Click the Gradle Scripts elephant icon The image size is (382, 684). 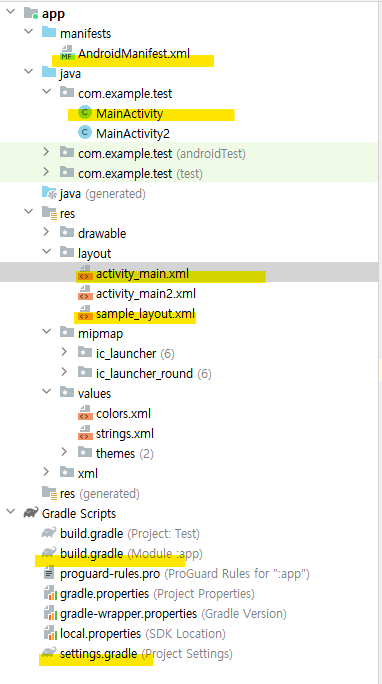(31, 513)
